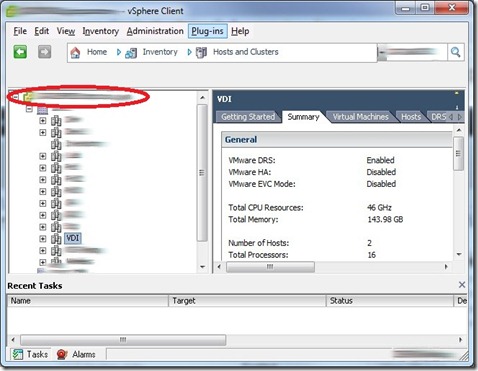
Task: Click Hosts and Clusters breadcrumb text
Action: 246,52
